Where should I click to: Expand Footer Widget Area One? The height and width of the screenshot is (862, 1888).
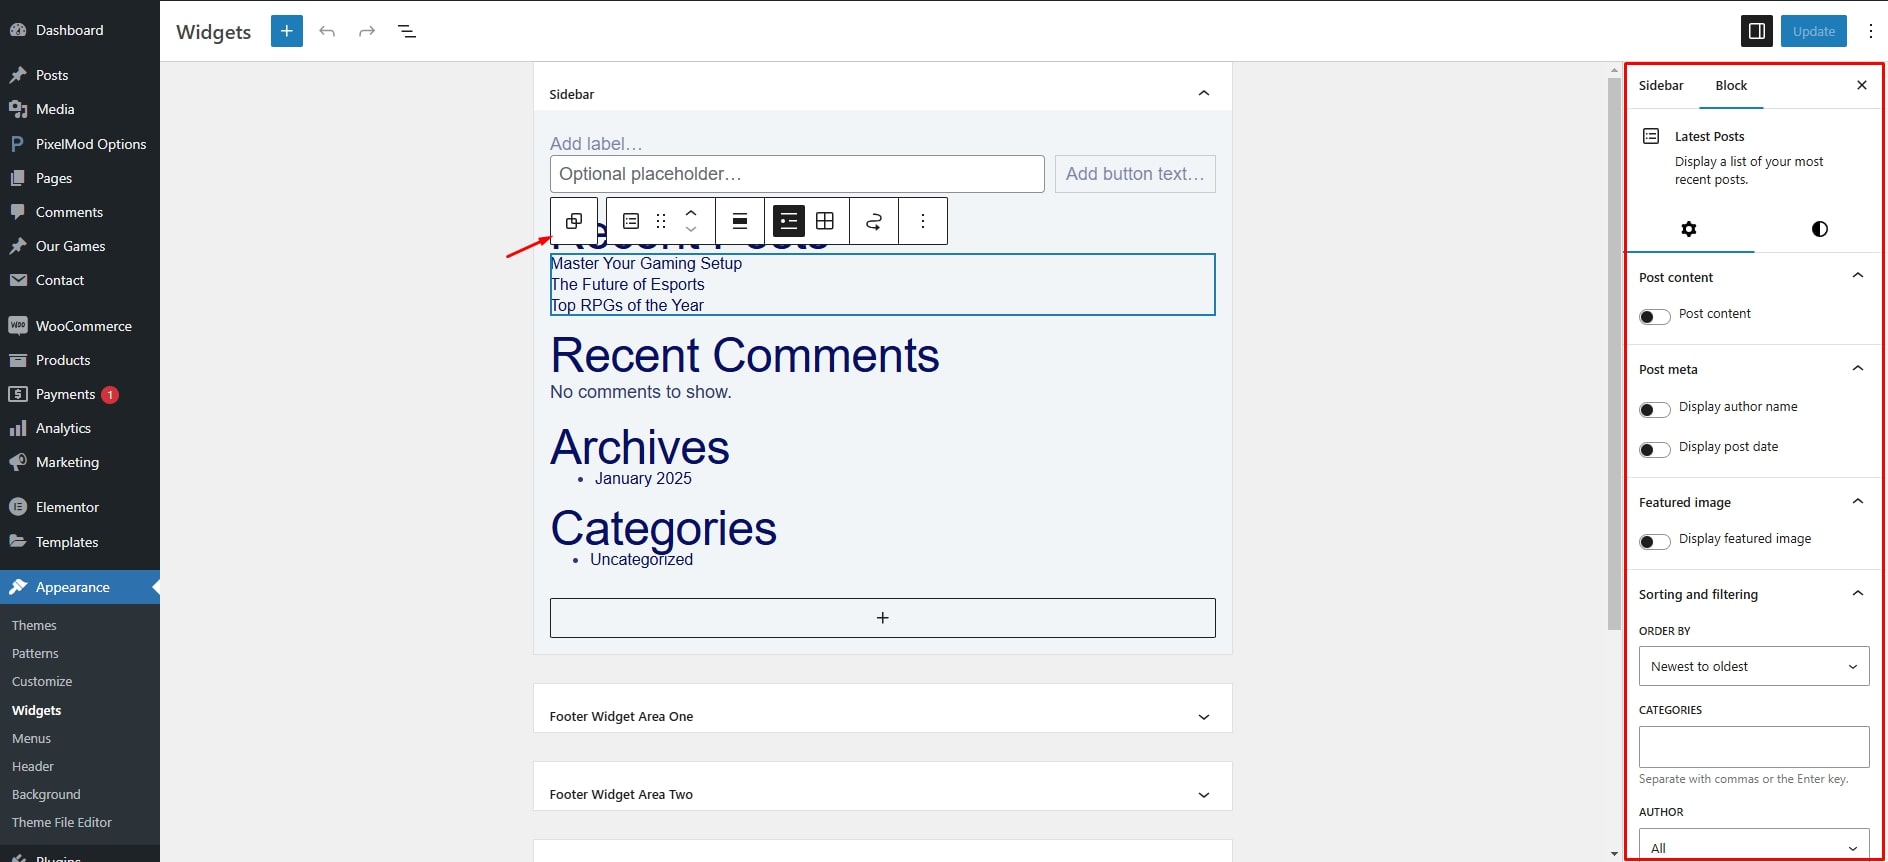(1204, 716)
